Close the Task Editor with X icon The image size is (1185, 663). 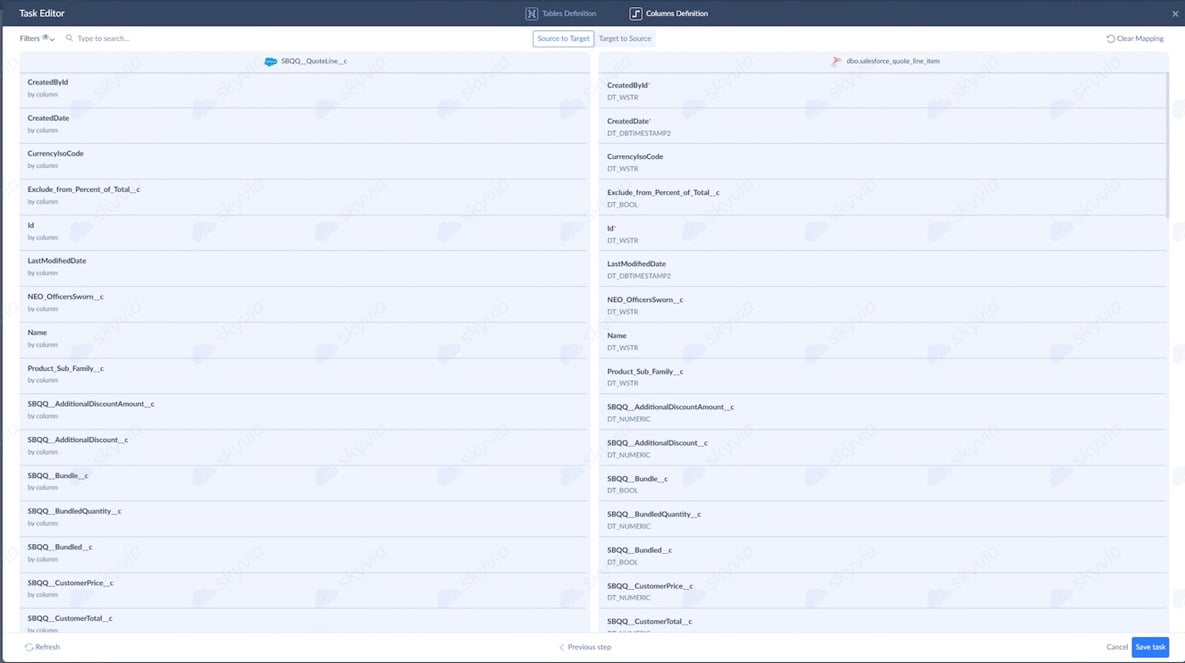(x=1175, y=14)
